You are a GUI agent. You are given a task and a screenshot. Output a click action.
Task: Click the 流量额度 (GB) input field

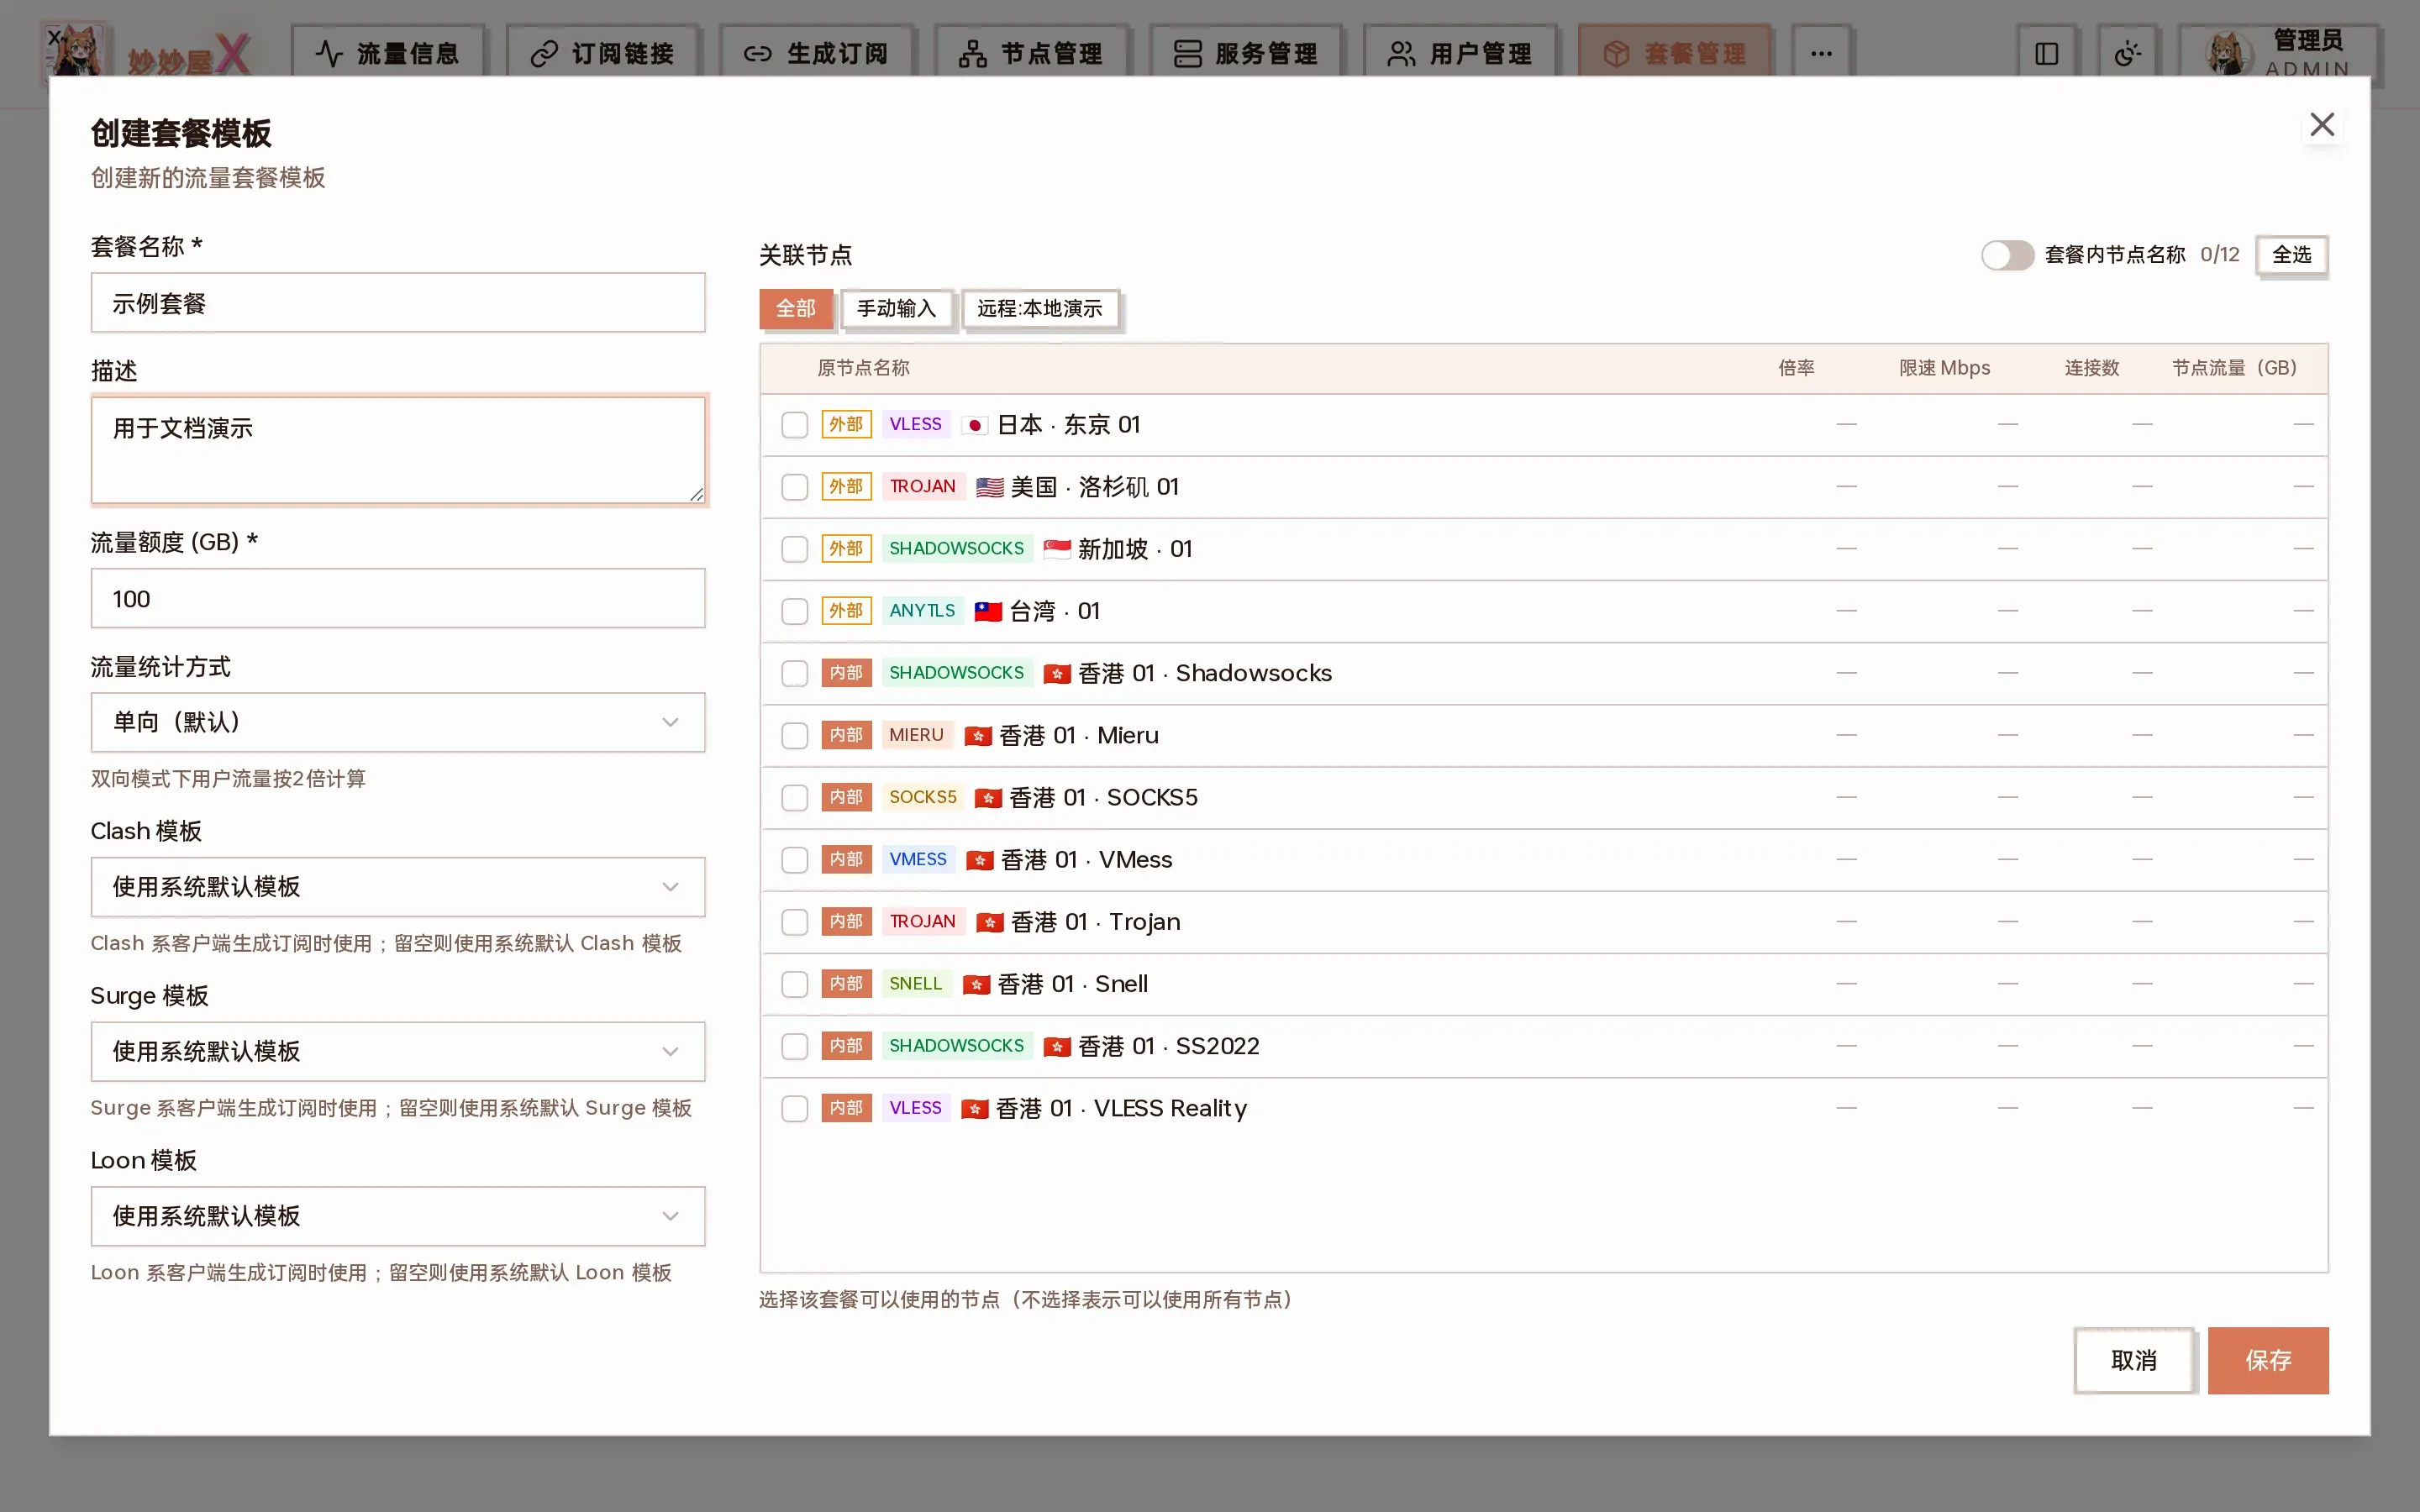click(x=398, y=599)
